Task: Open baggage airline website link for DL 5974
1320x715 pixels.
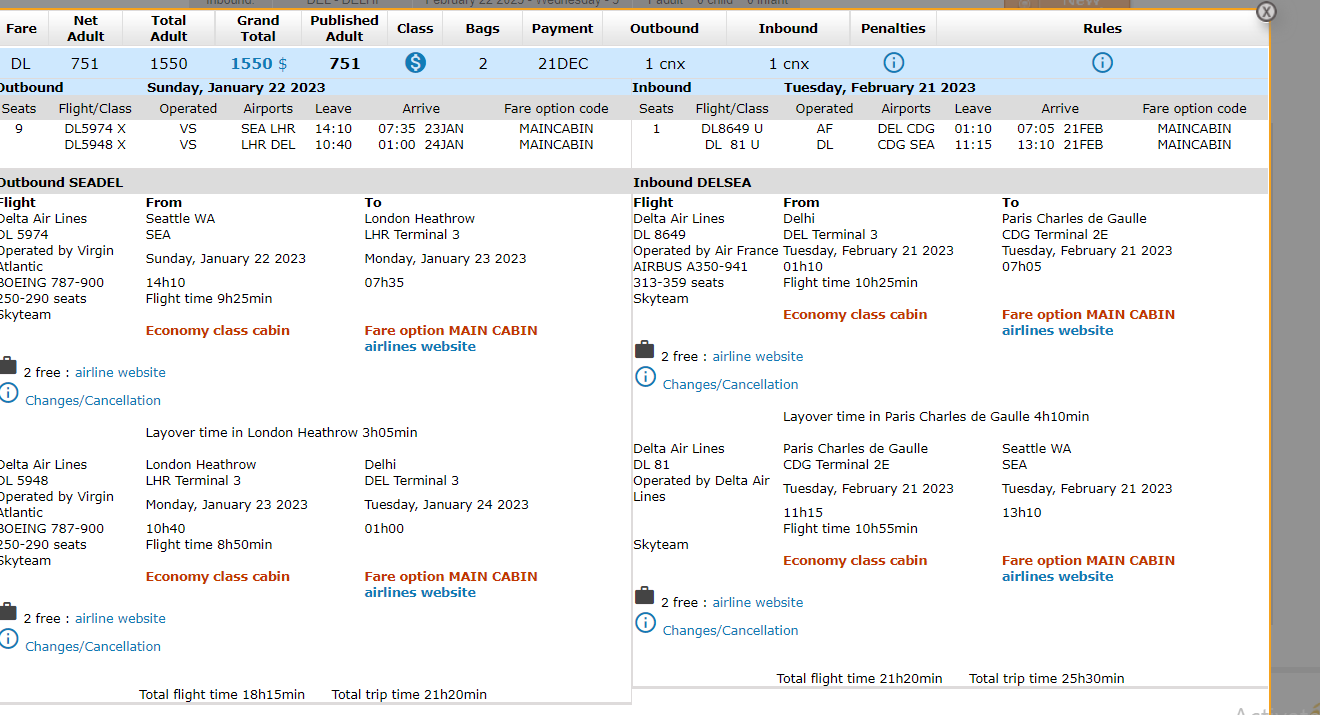Action: (120, 373)
